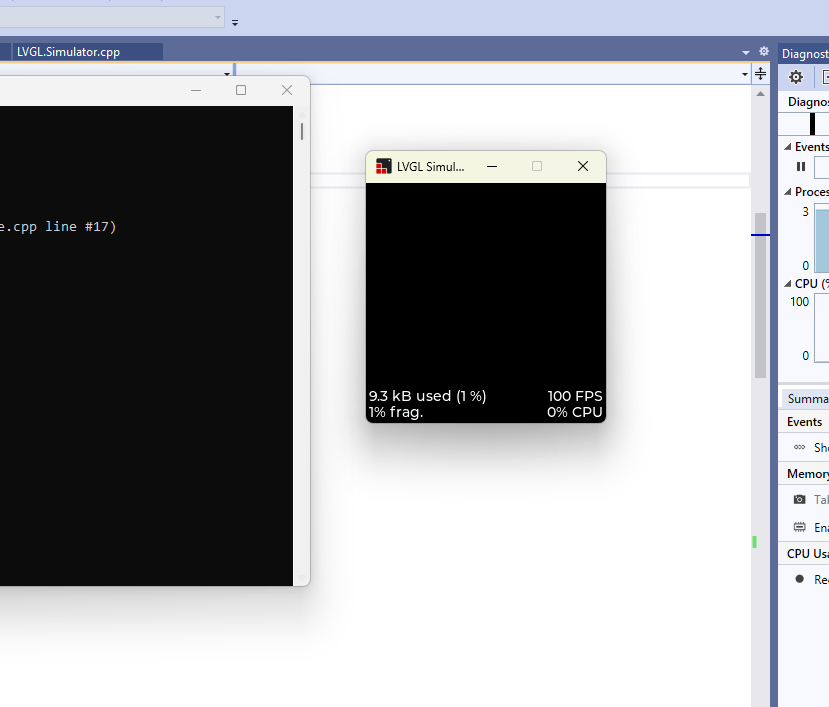The width and height of the screenshot is (829, 707).
Task: Toggle auto-hide pin on Diagnostic Tools panel
Action: coord(826,53)
